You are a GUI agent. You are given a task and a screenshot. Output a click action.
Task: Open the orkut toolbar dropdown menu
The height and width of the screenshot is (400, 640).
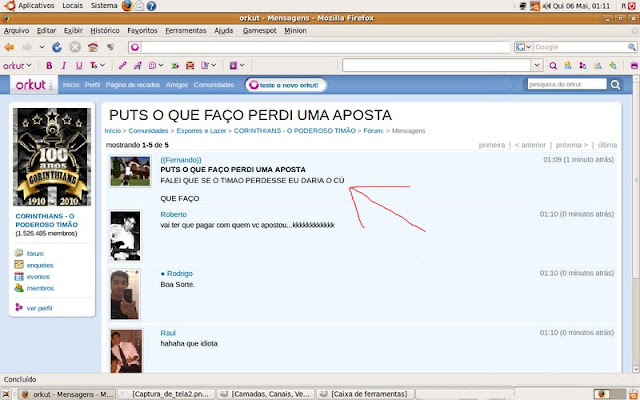(x=17, y=65)
